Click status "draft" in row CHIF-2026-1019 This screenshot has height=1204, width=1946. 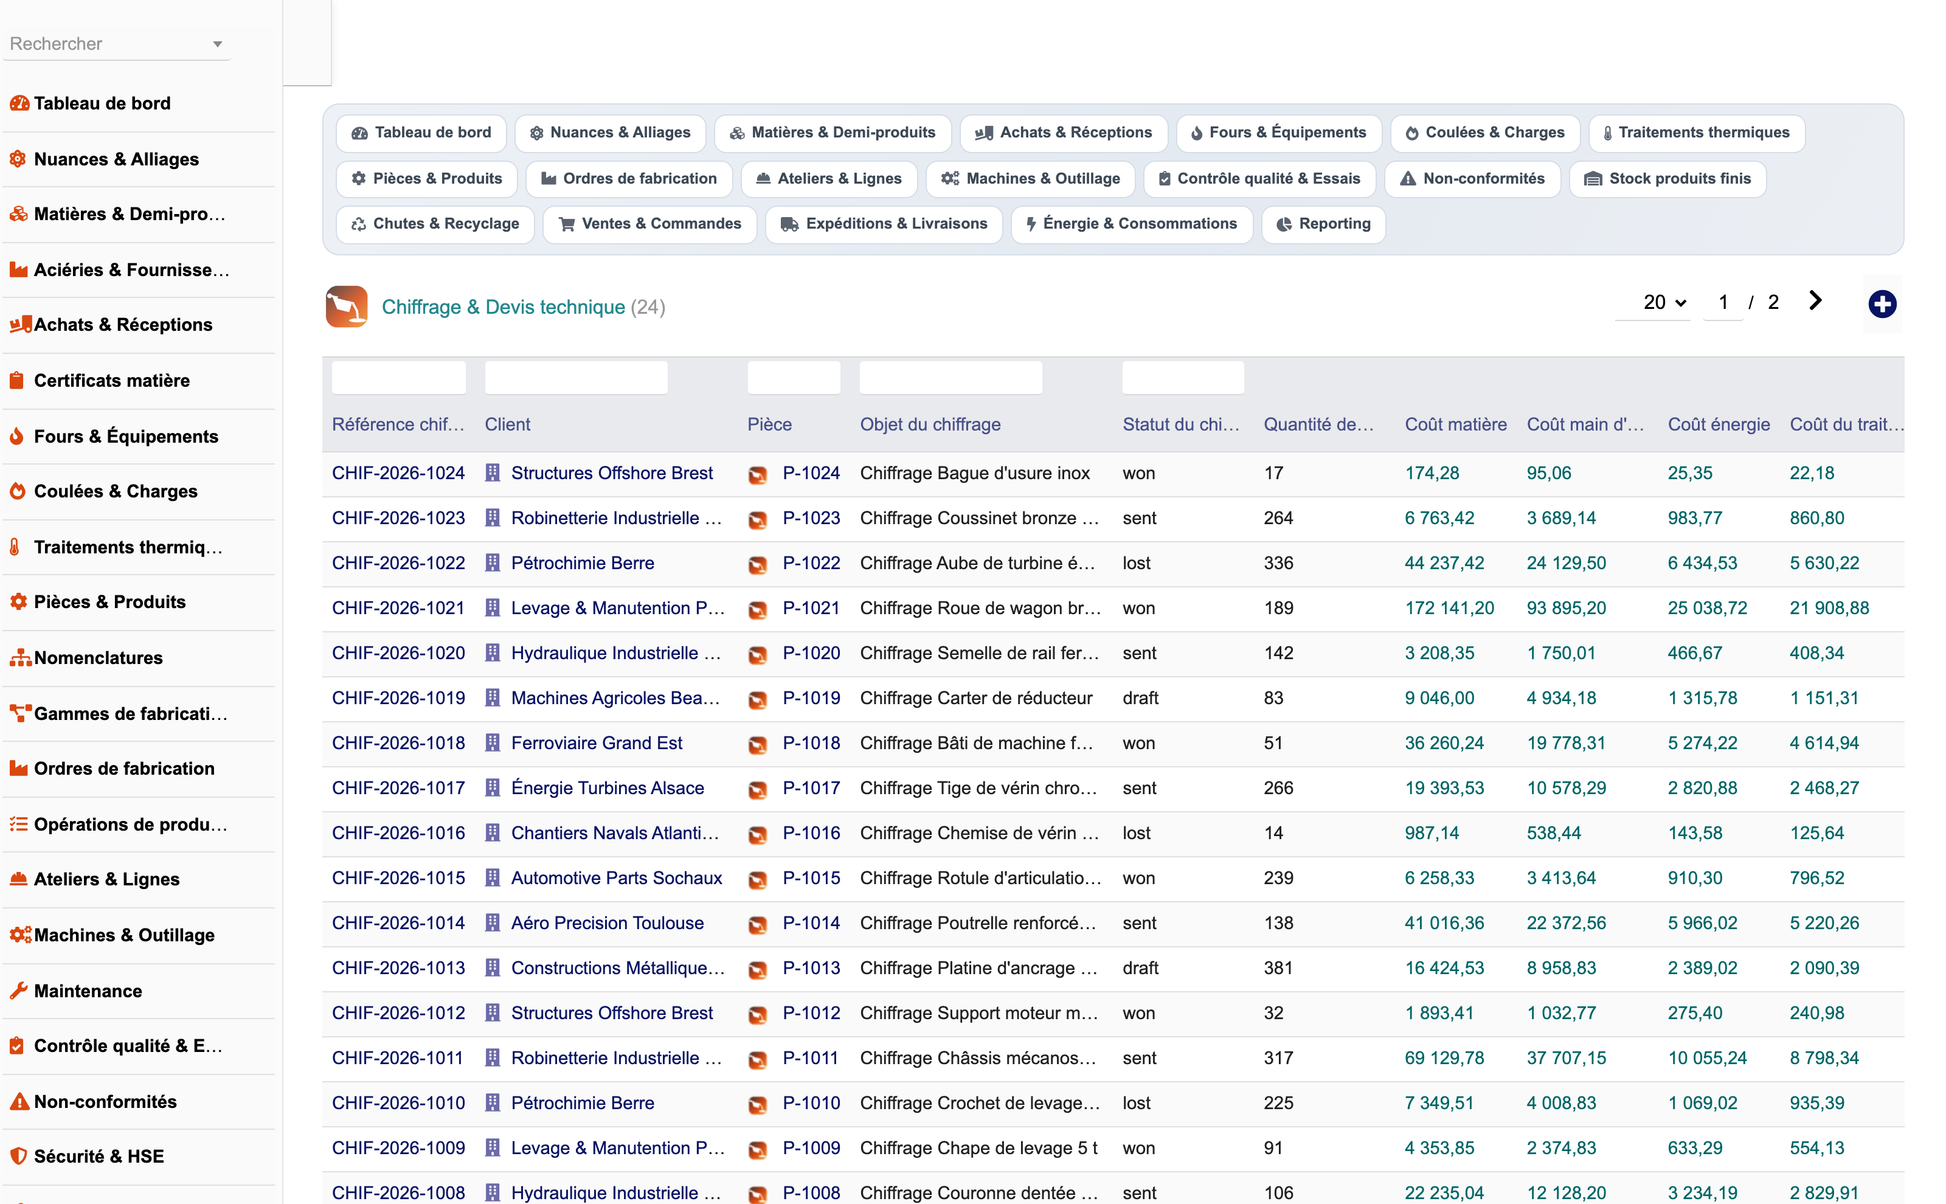click(x=1140, y=698)
